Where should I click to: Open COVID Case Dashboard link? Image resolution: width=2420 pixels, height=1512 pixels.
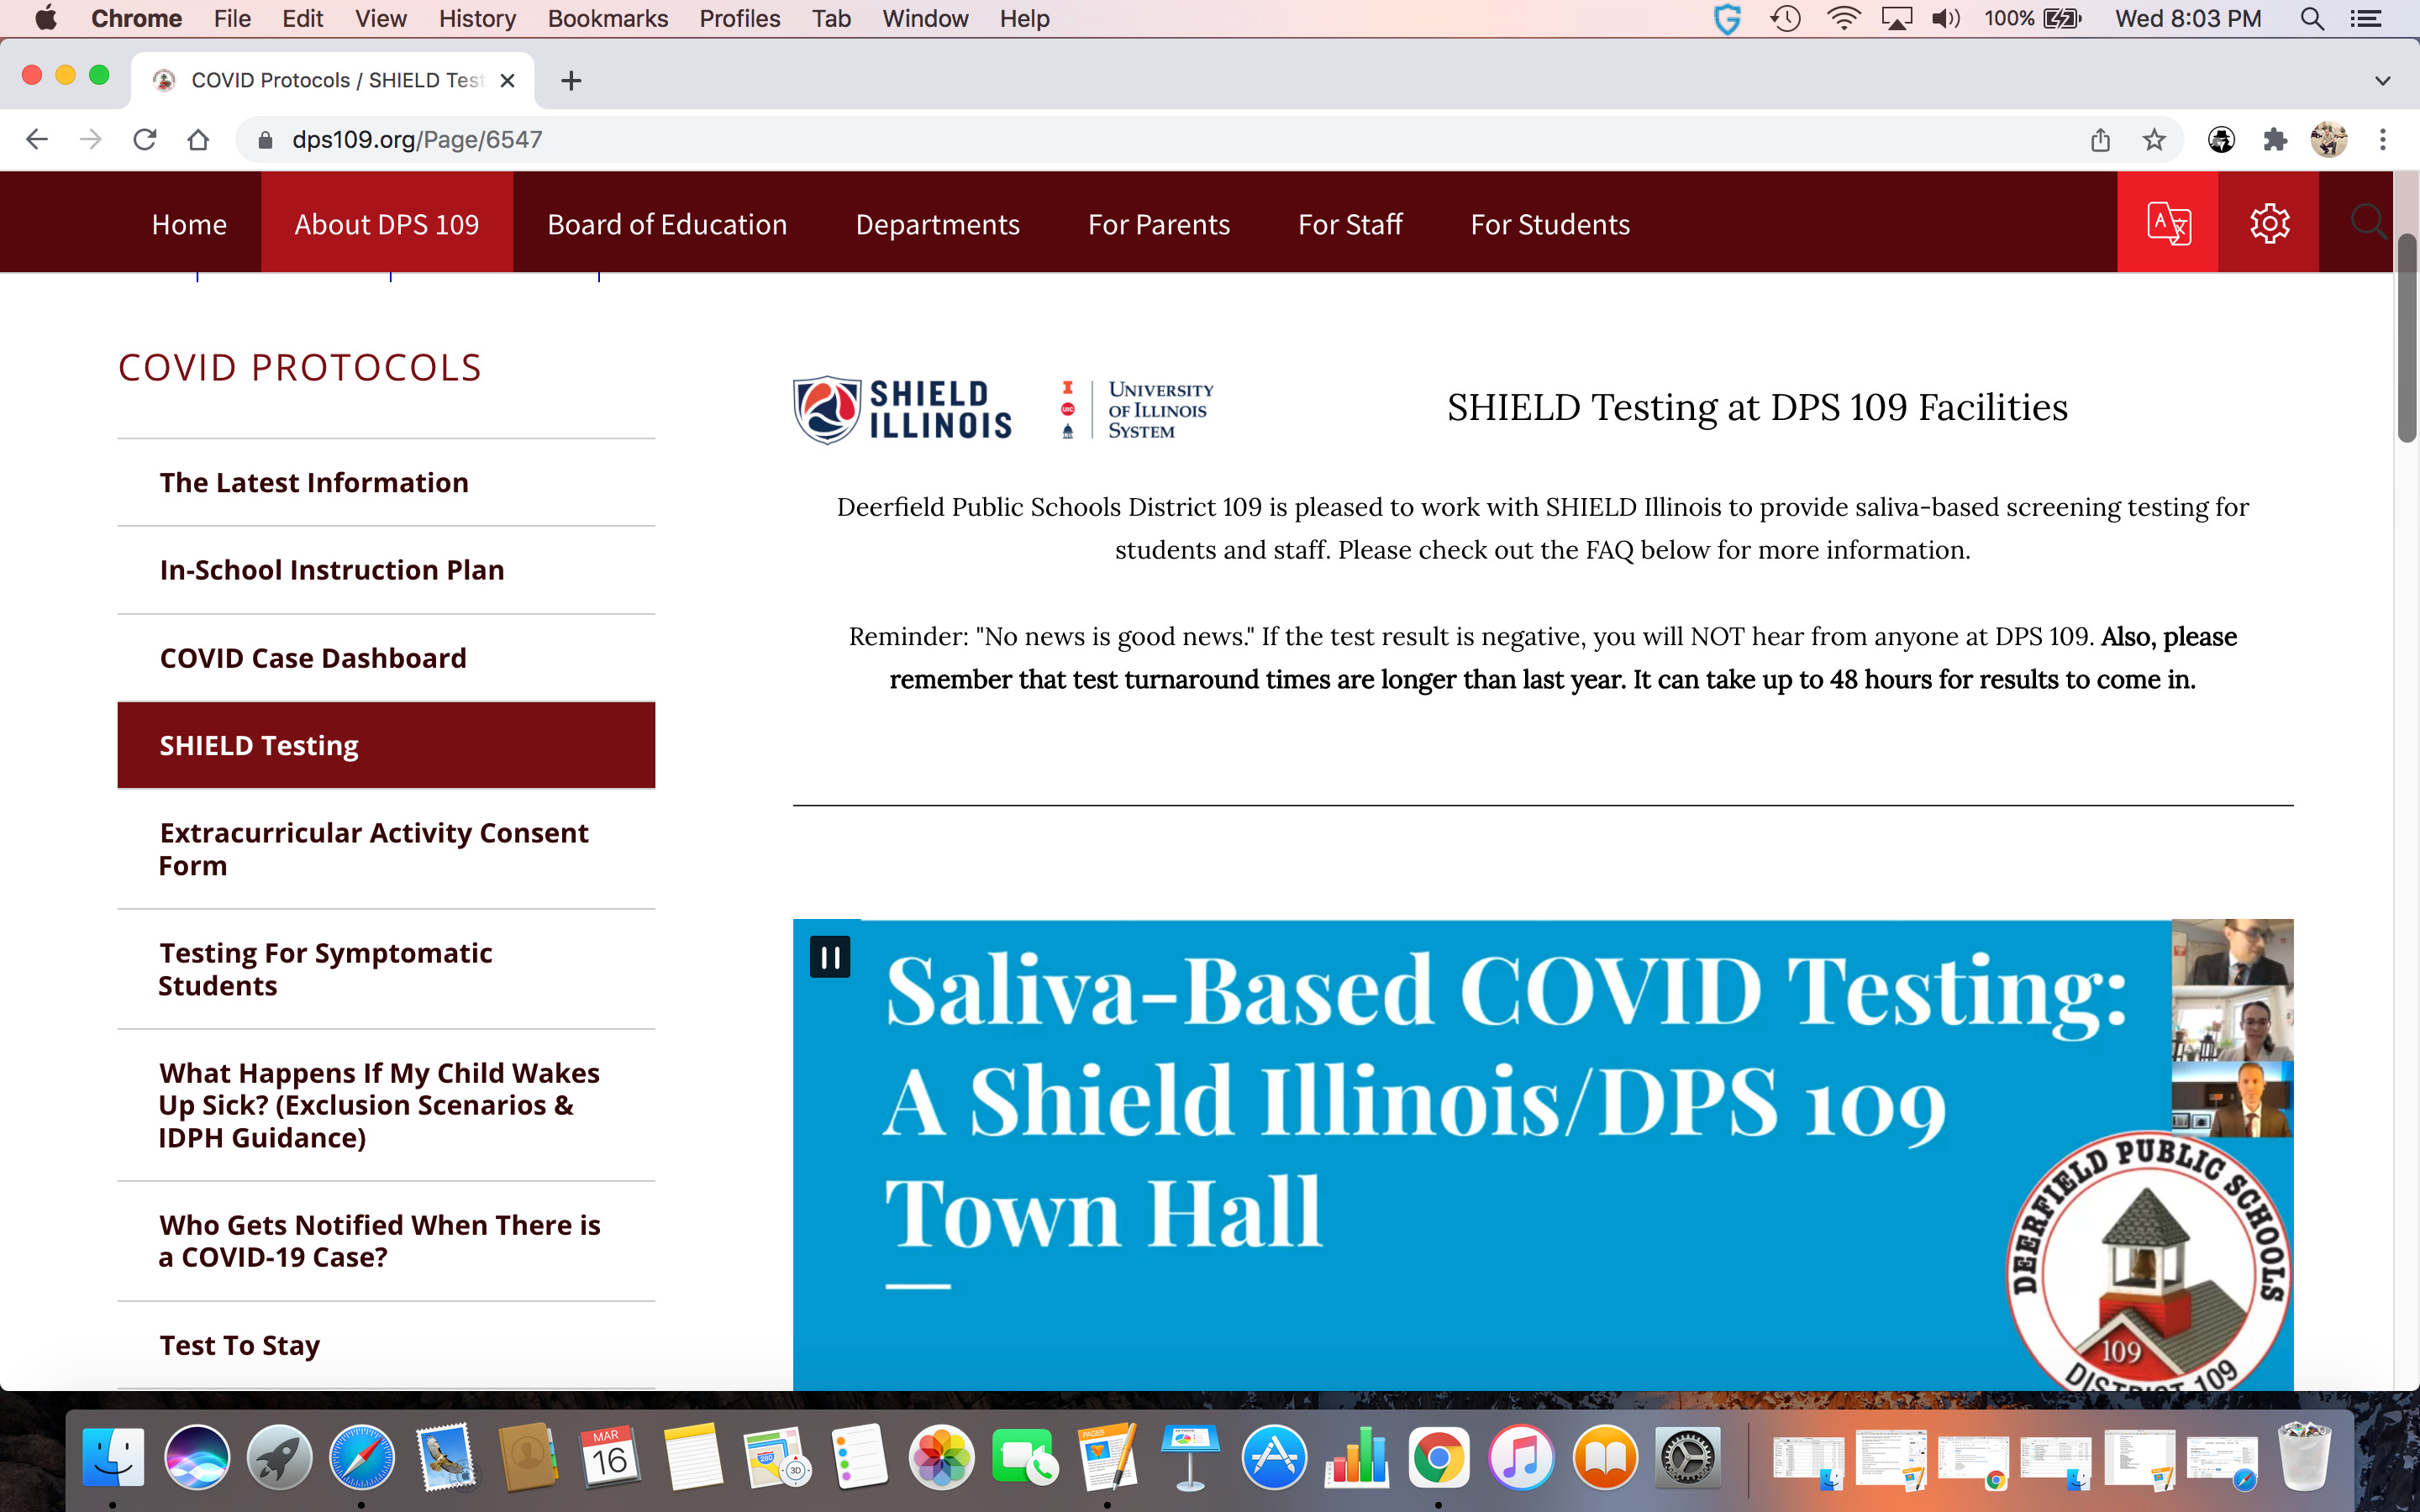(386, 658)
